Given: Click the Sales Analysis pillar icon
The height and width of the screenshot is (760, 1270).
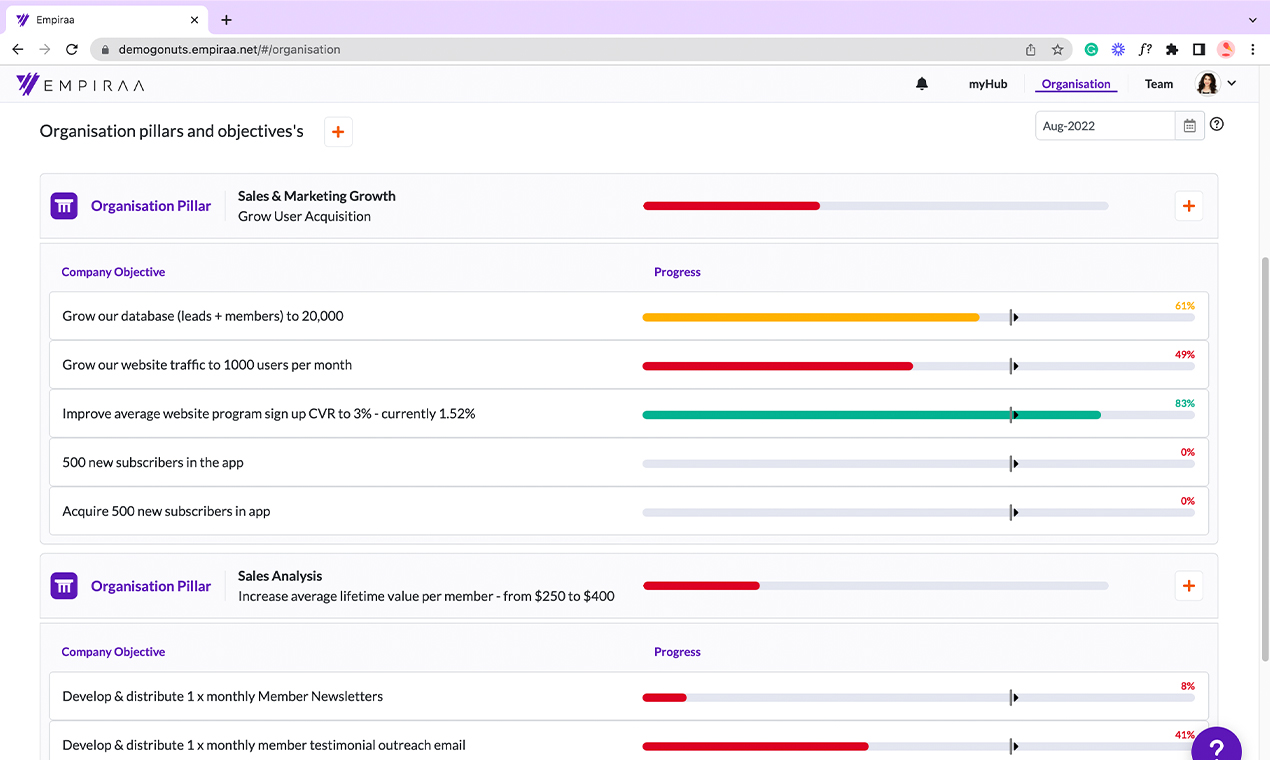Looking at the screenshot, I should [64, 586].
